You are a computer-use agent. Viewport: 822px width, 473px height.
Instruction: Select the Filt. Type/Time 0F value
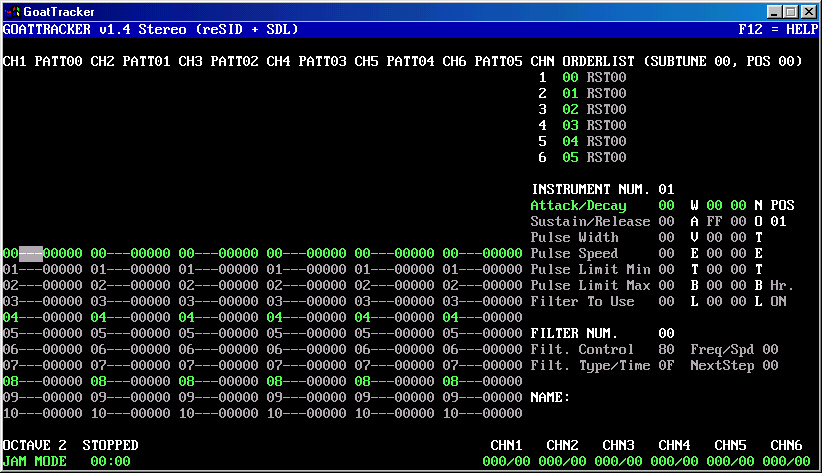pos(666,366)
